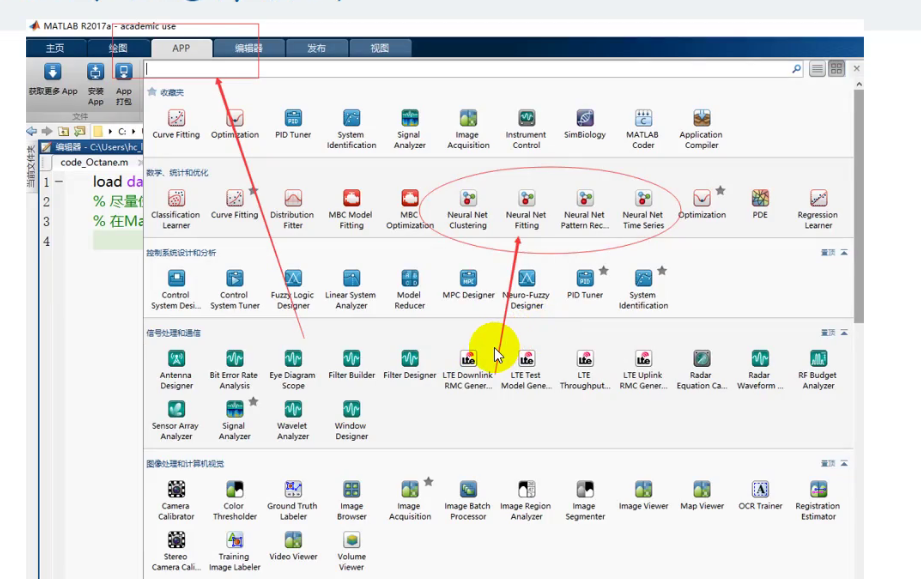Launch Model Reducer app
Viewport: 921px width, 579px height.
409,290
